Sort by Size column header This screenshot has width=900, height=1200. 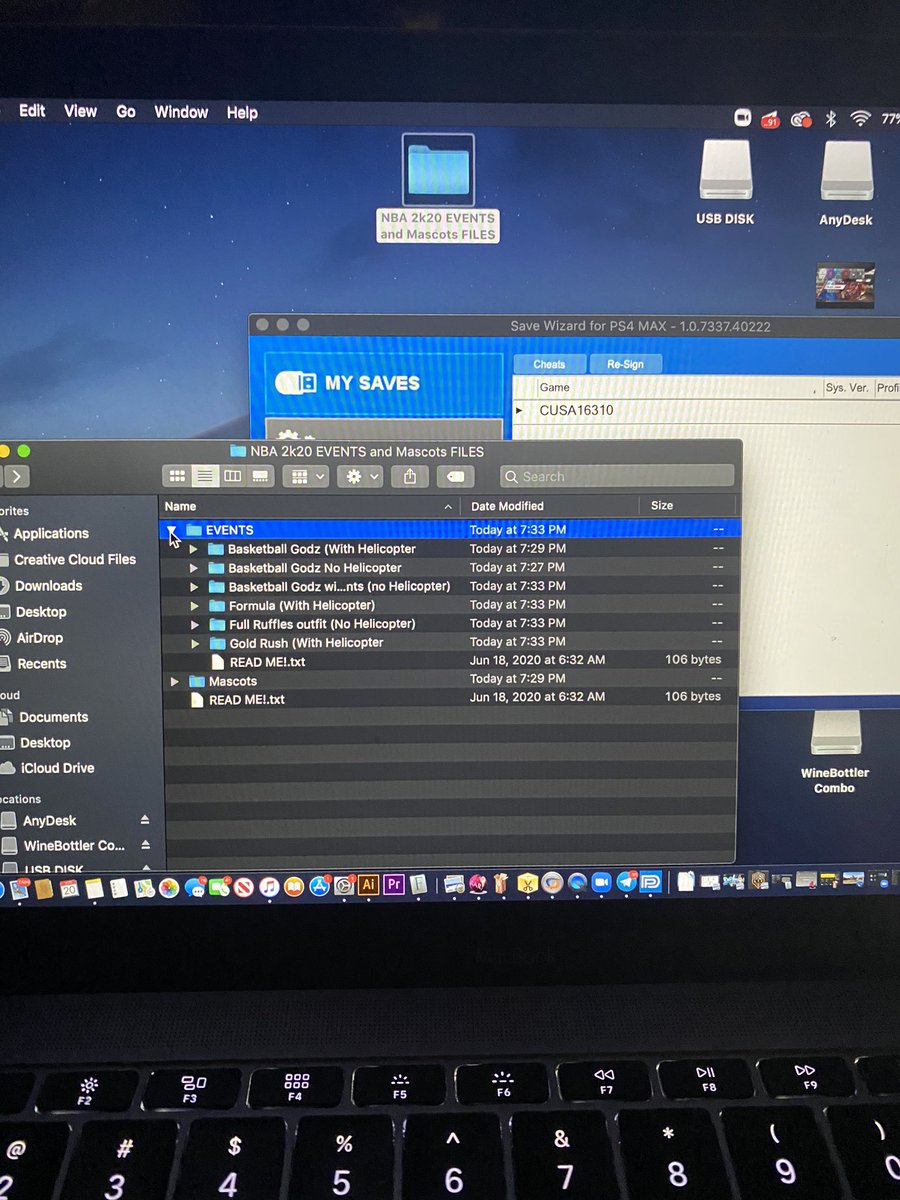click(x=688, y=506)
